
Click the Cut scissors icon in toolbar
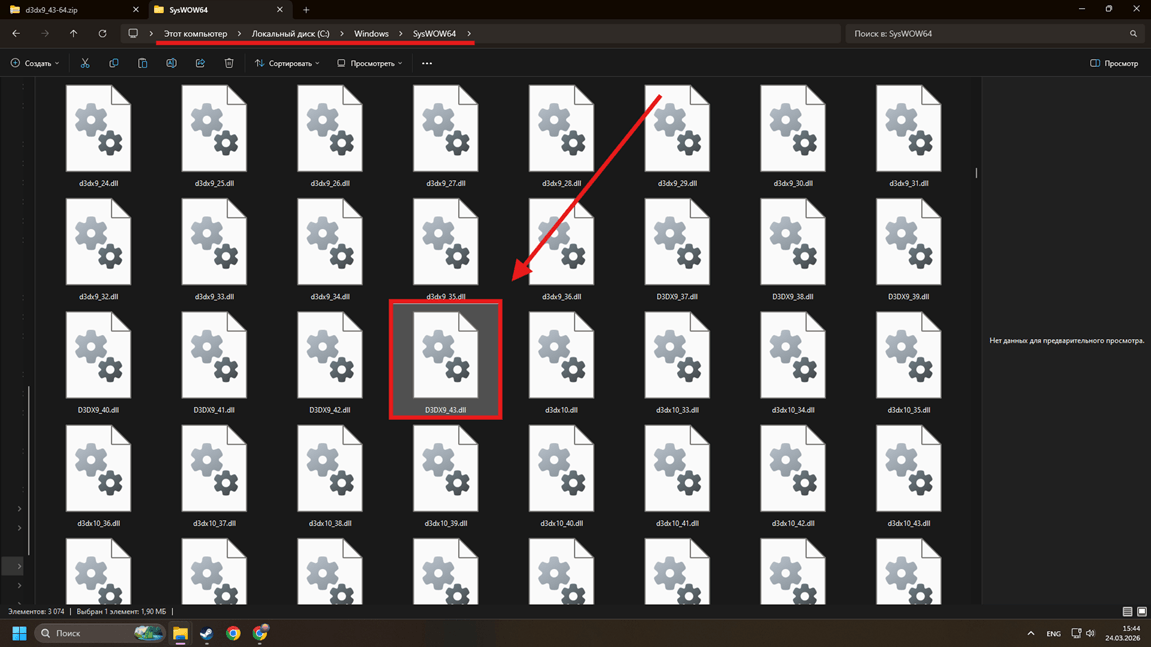[85, 63]
